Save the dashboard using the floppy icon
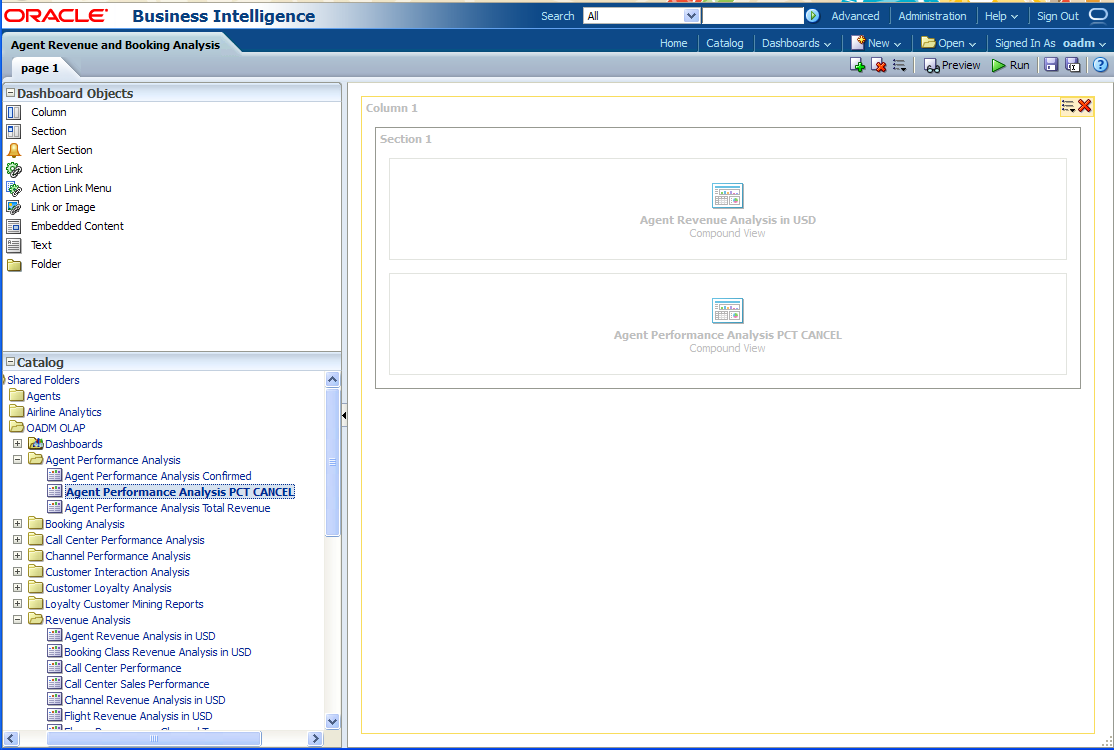The width and height of the screenshot is (1114, 750). coord(1051,65)
